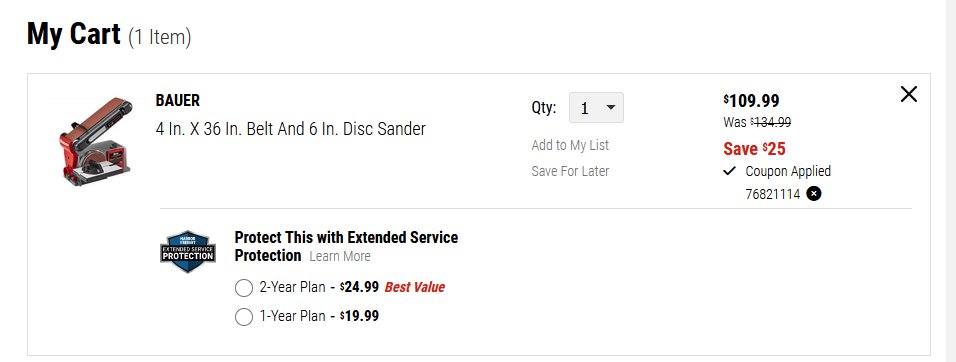Click the red Best Value label
This screenshot has height=362, width=956.
[415, 287]
